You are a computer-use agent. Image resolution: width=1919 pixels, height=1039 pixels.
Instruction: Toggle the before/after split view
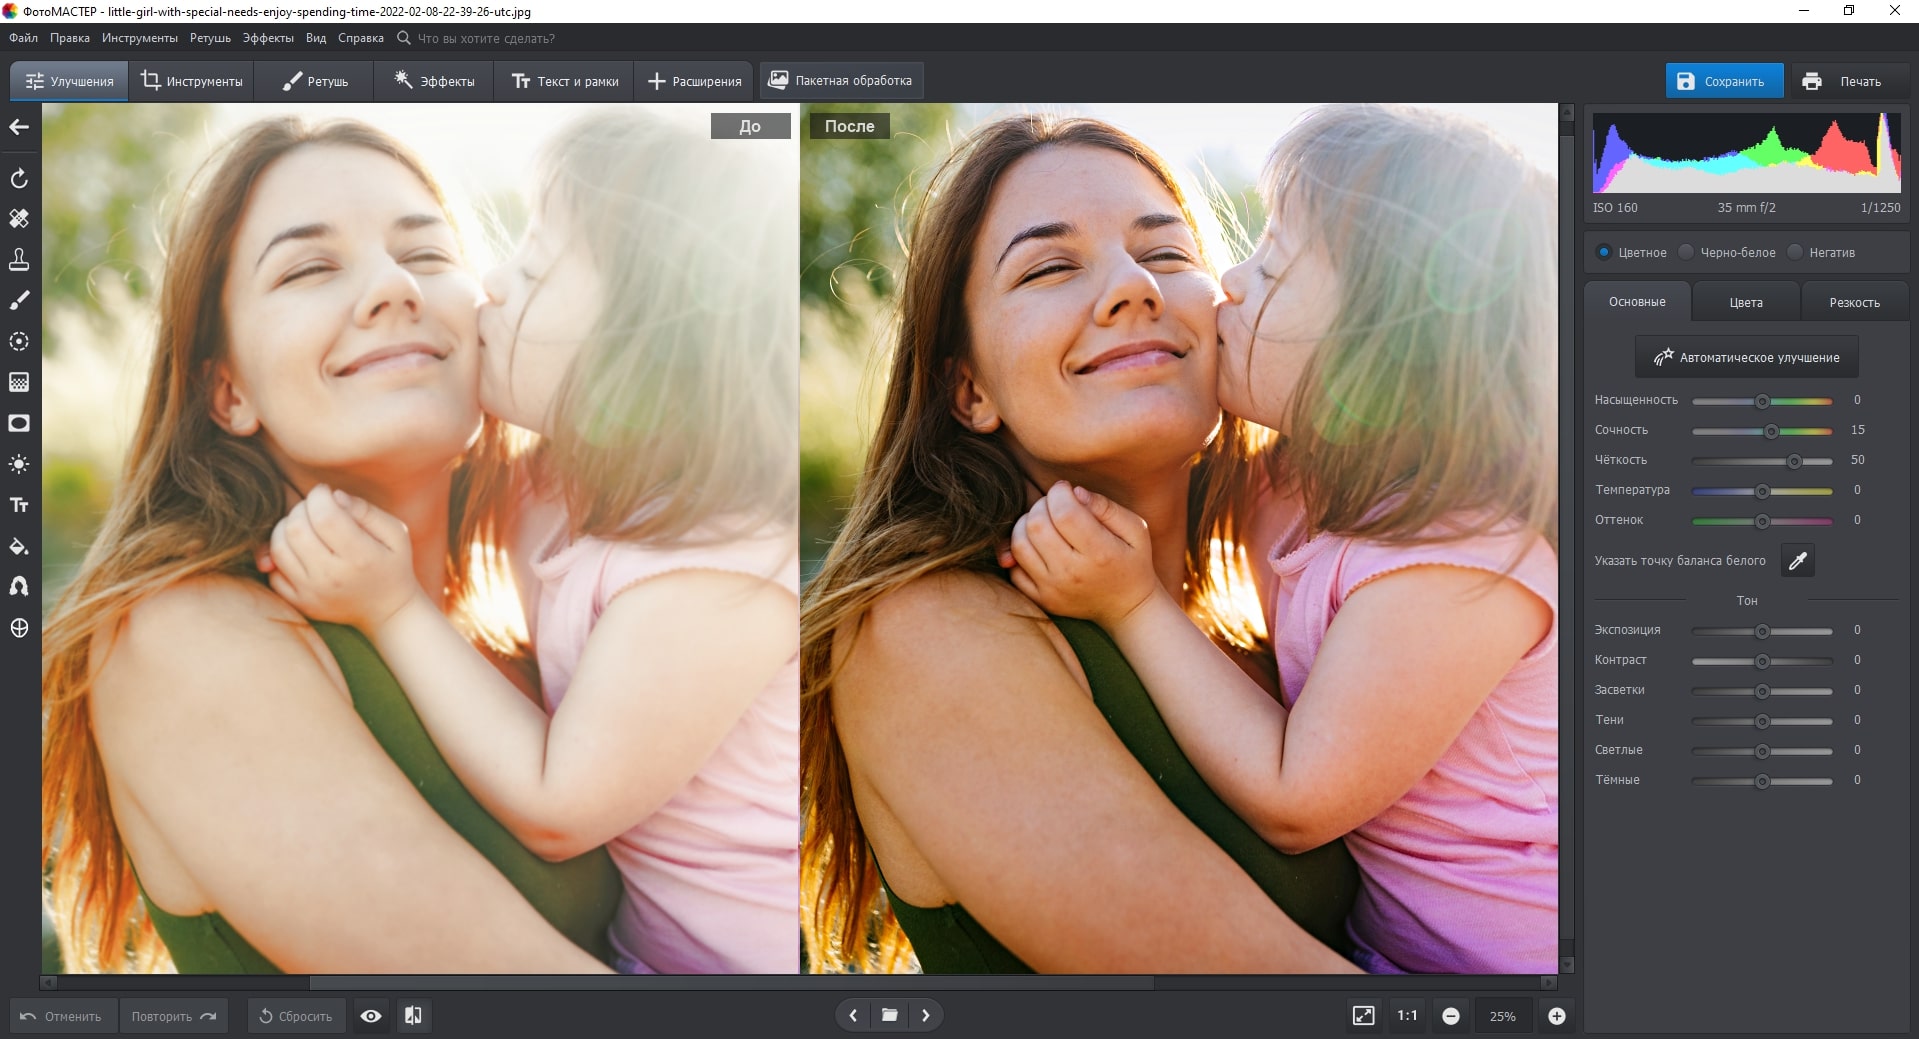click(413, 1016)
